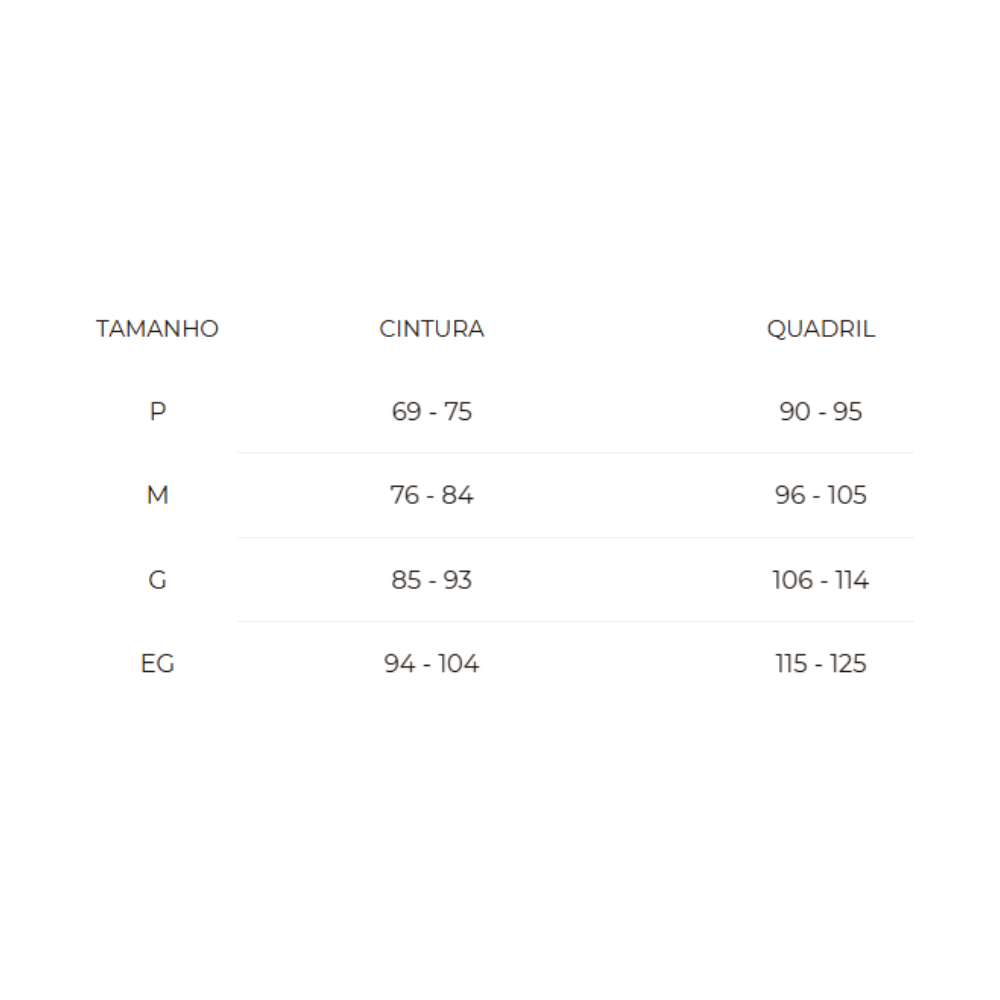Click the 96 - 105 hip value
The height and width of the screenshot is (1000, 1000).
820,495
